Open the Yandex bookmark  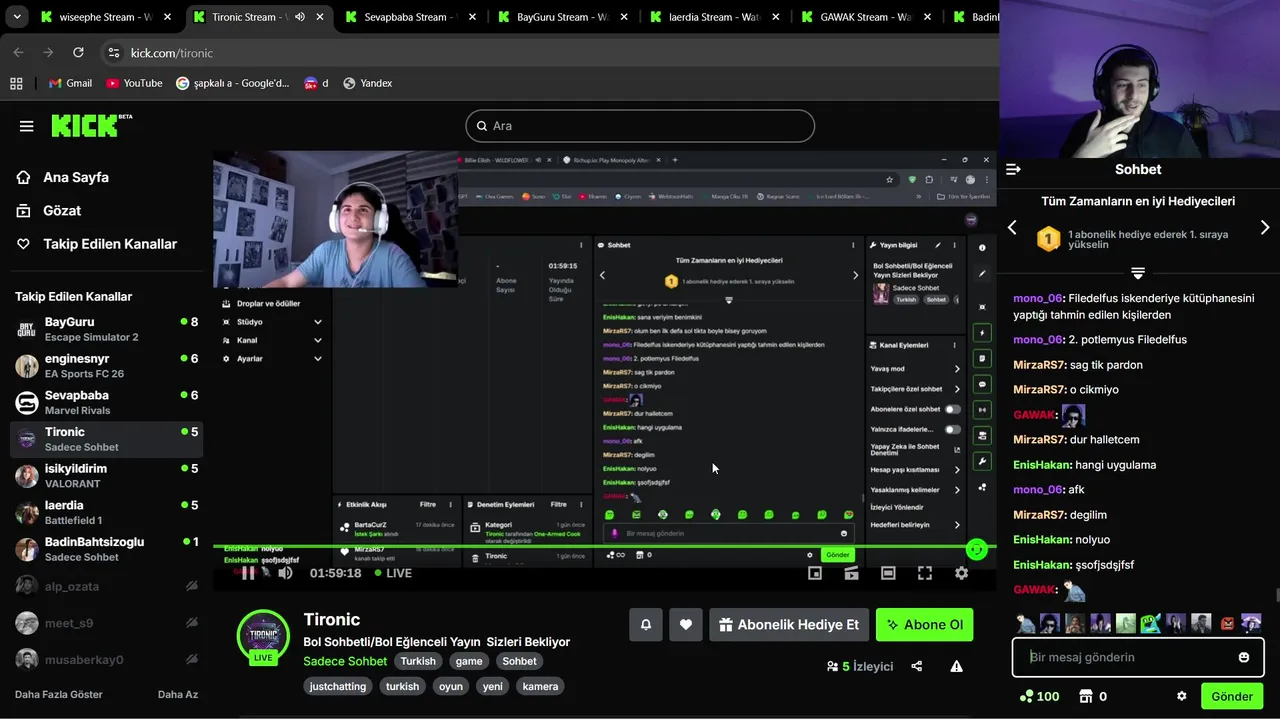tap(367, 83)
